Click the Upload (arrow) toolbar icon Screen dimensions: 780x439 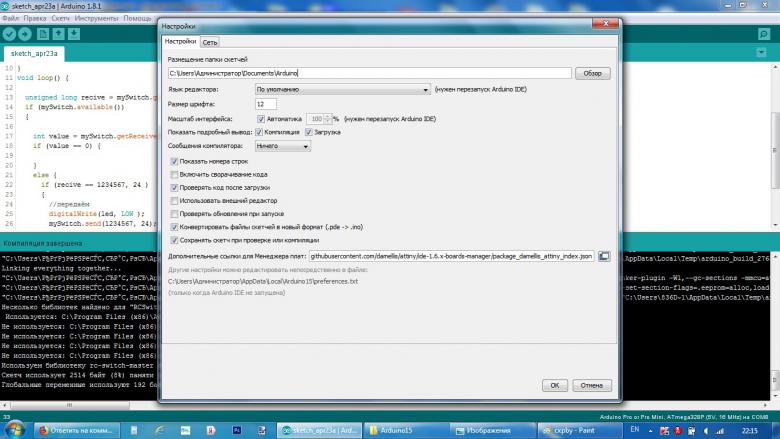(25, 34)
